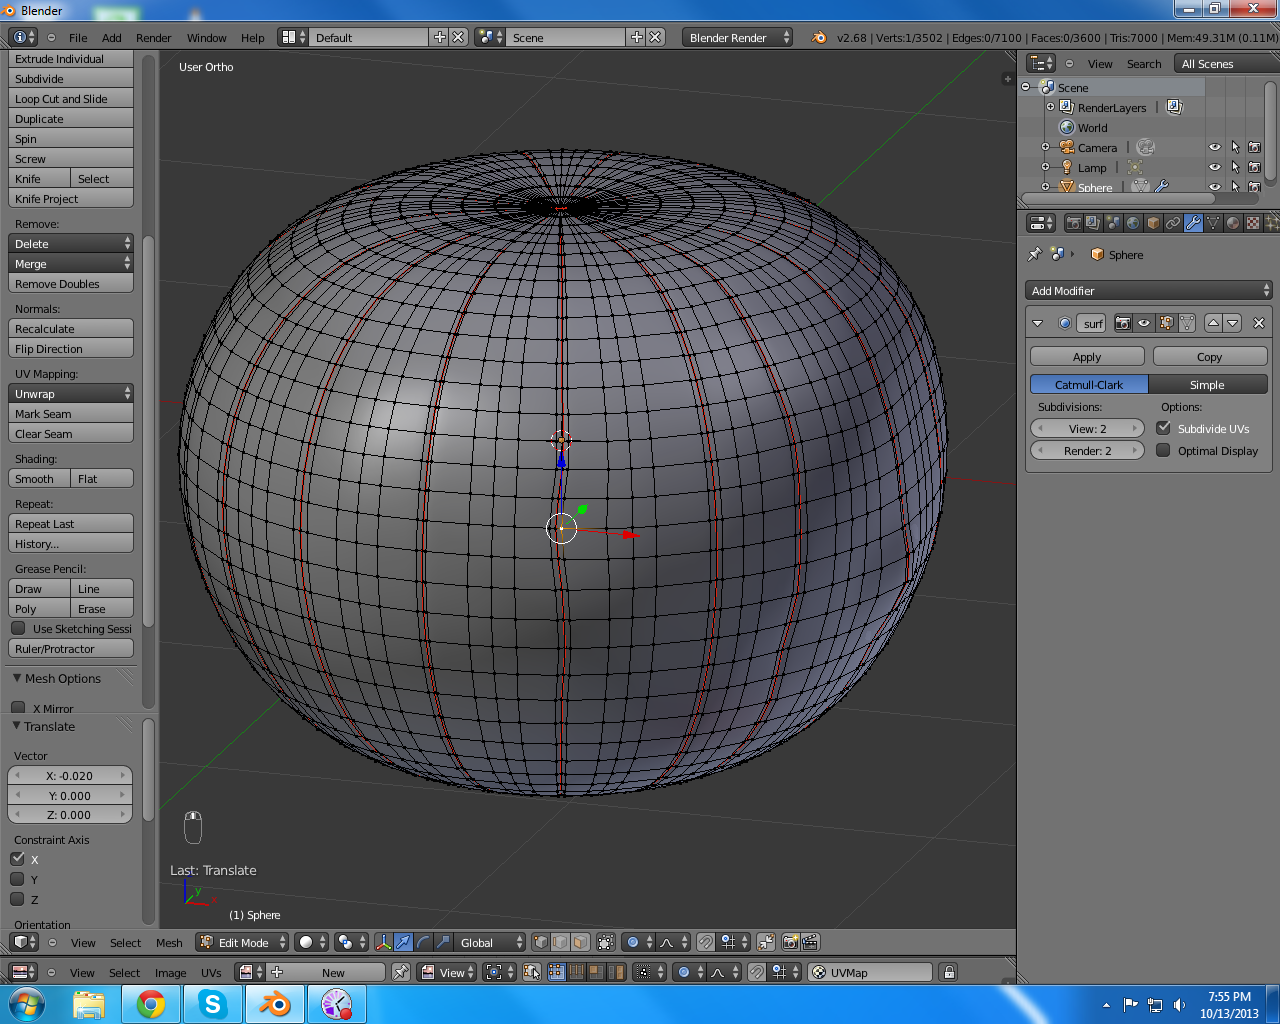Open the Render menu
Screen dimensions: 1280x1024
click(x=153, y=38)
